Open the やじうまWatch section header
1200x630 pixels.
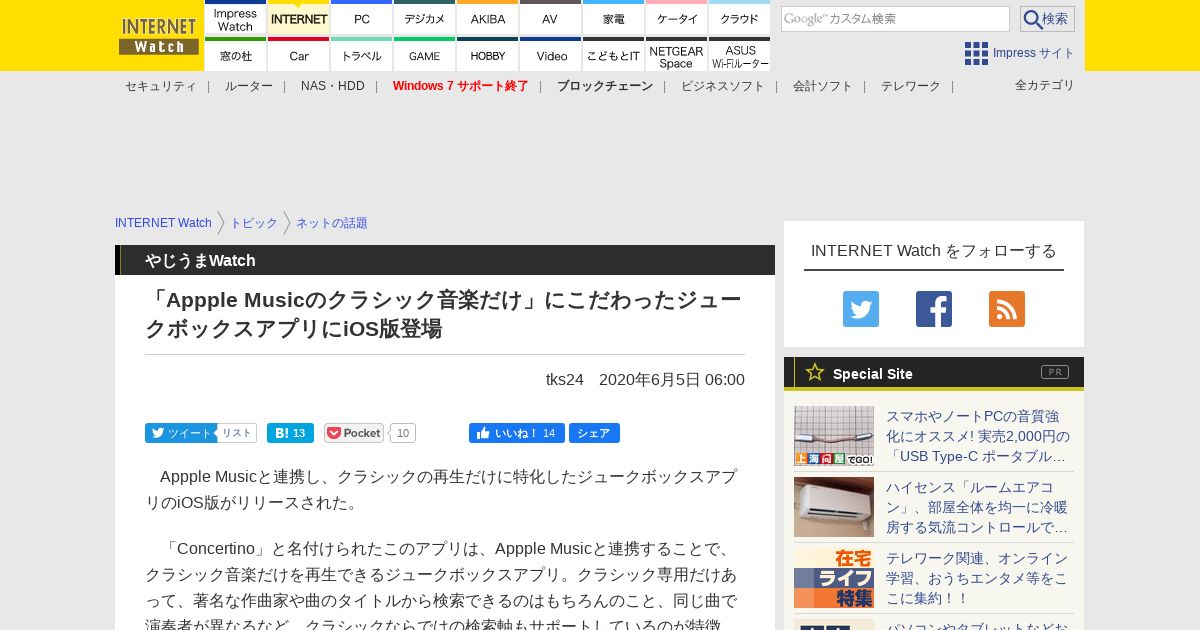(200, 261)
